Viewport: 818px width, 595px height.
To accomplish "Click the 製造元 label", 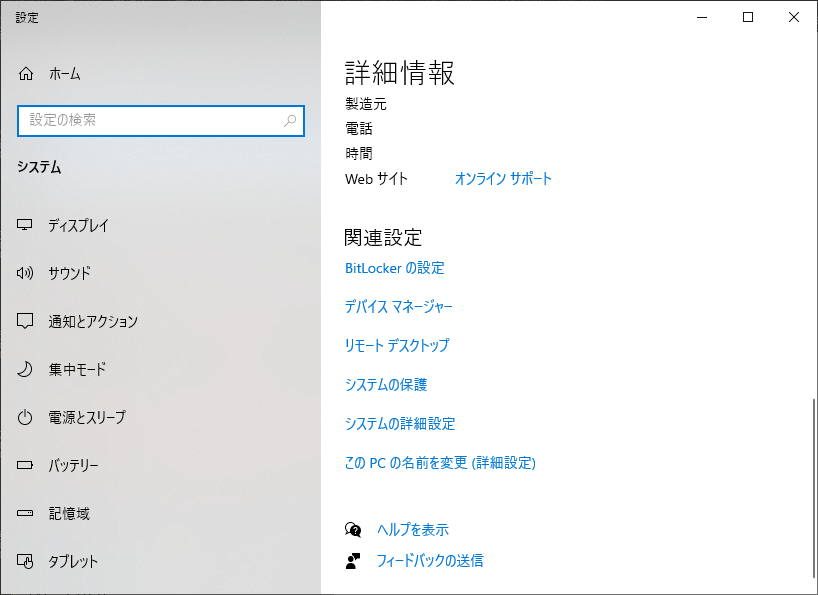I will [x=366, y=104].
